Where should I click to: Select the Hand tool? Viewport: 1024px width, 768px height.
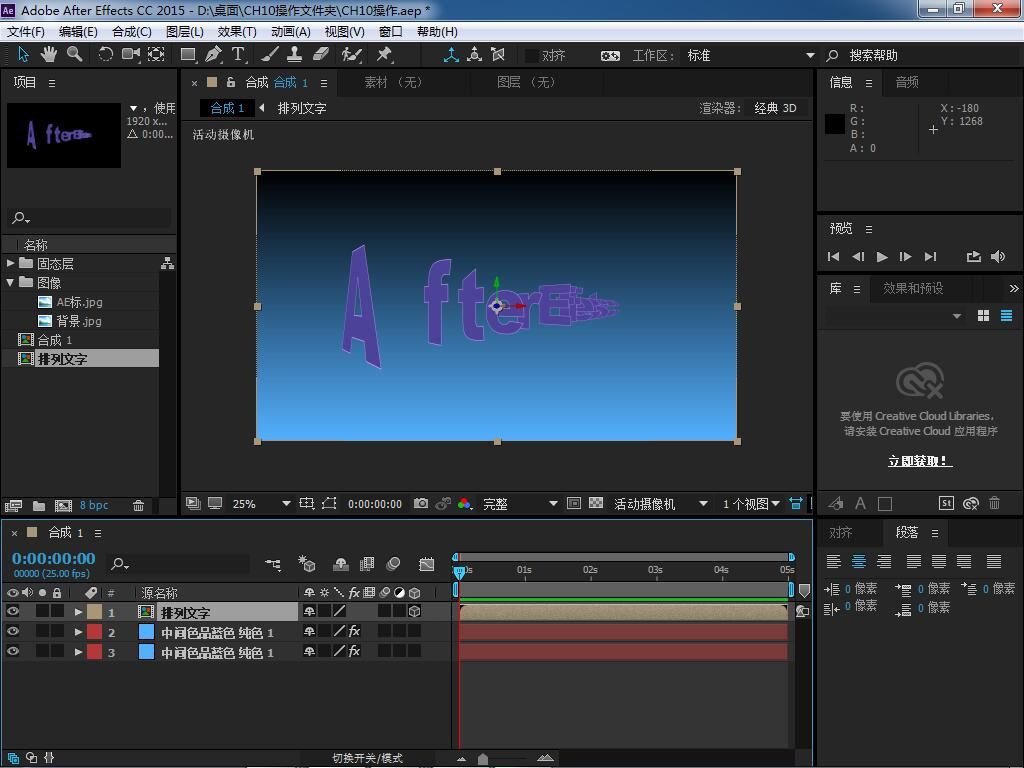(48, 55)
